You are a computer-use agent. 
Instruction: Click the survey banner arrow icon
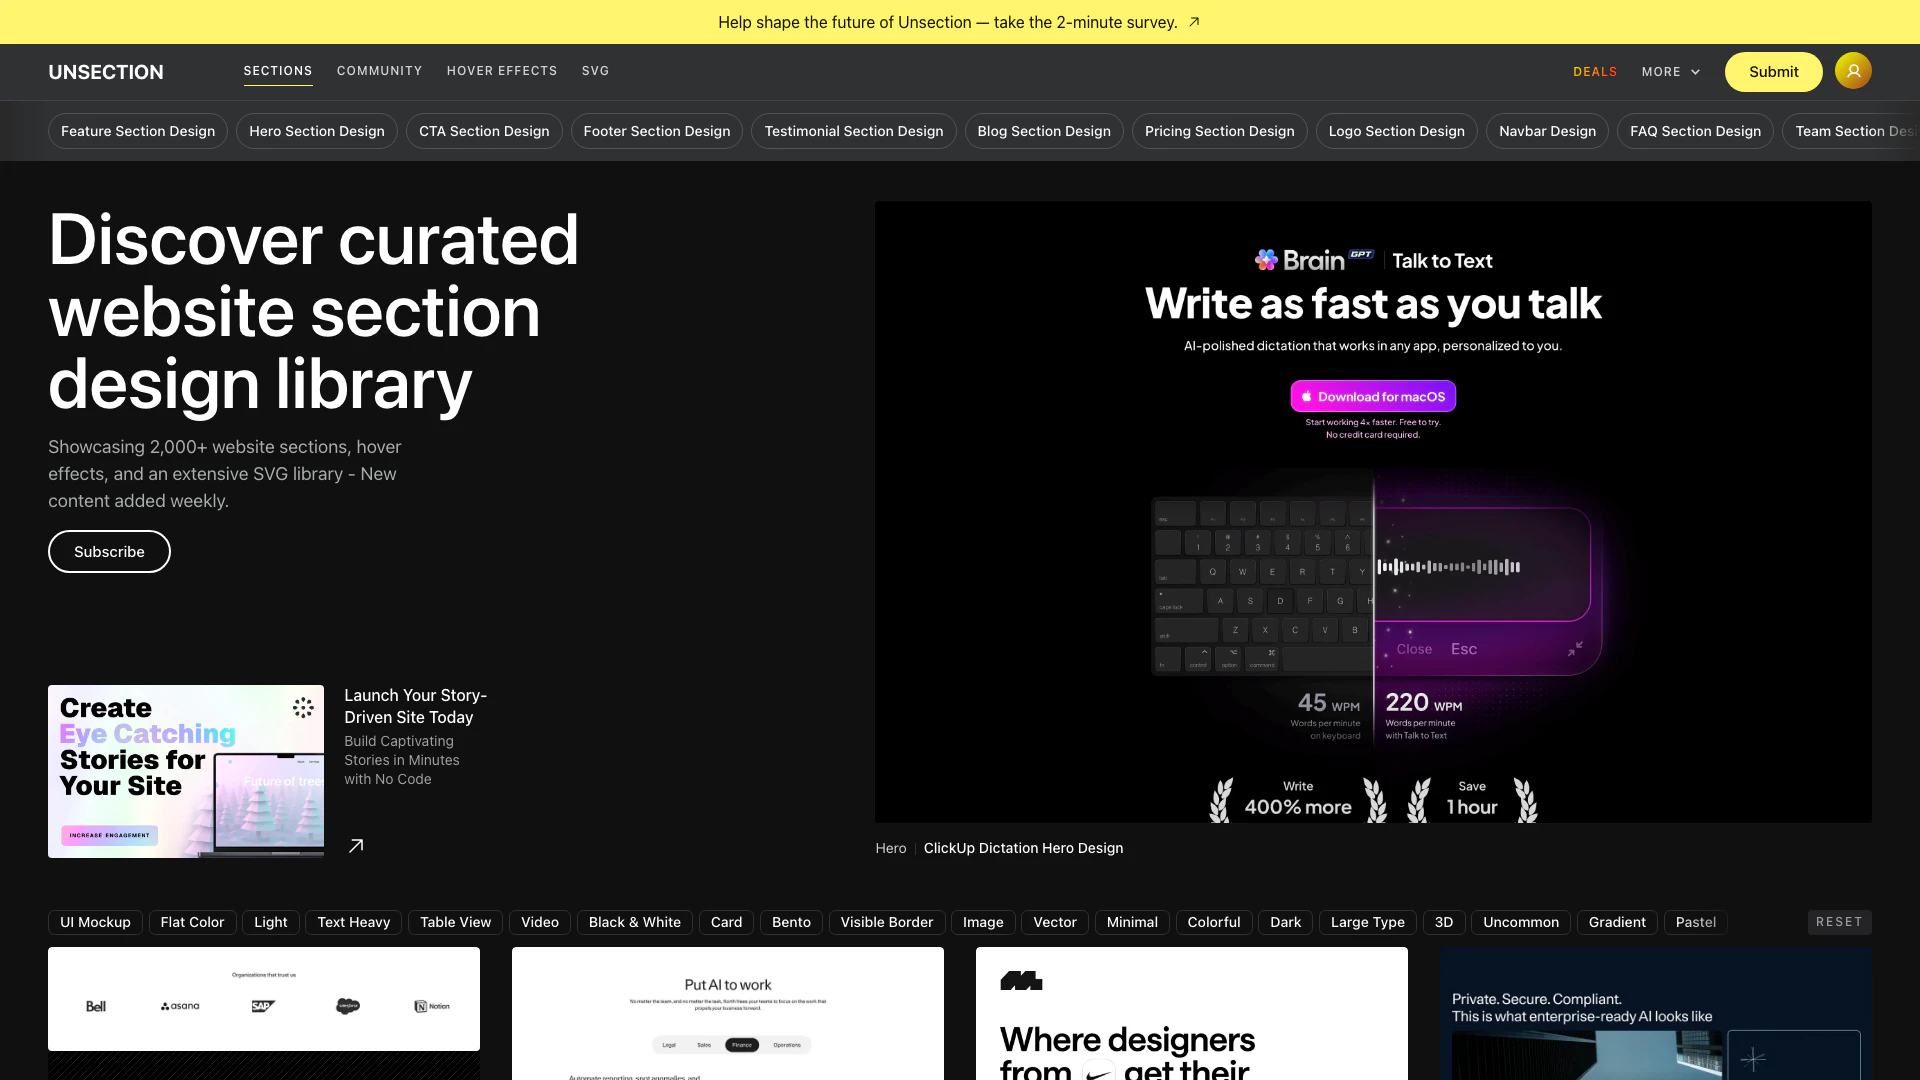[1194, 22]
